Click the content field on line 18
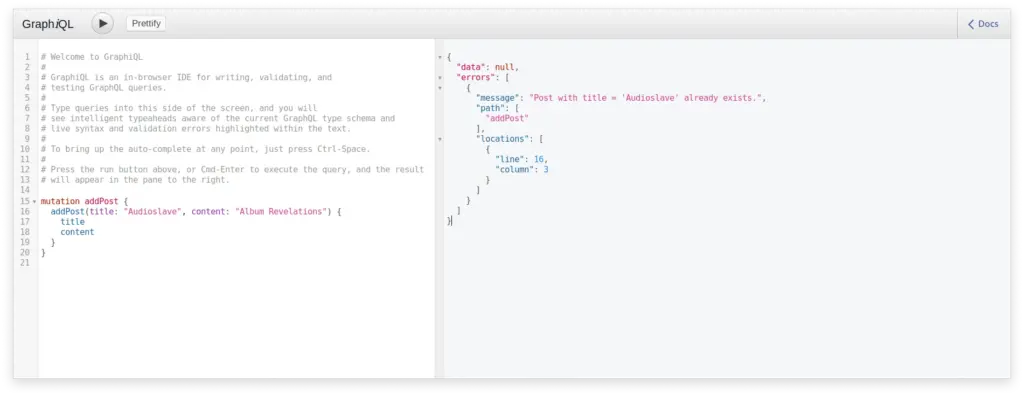 pyautogui.click(x=77, y=232)
